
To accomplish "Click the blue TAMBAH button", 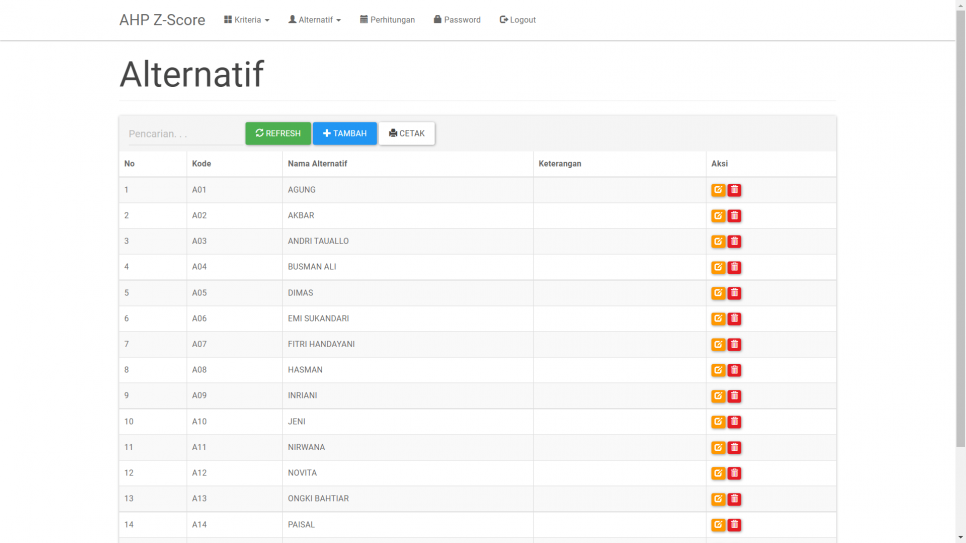I will click(344, 133).
